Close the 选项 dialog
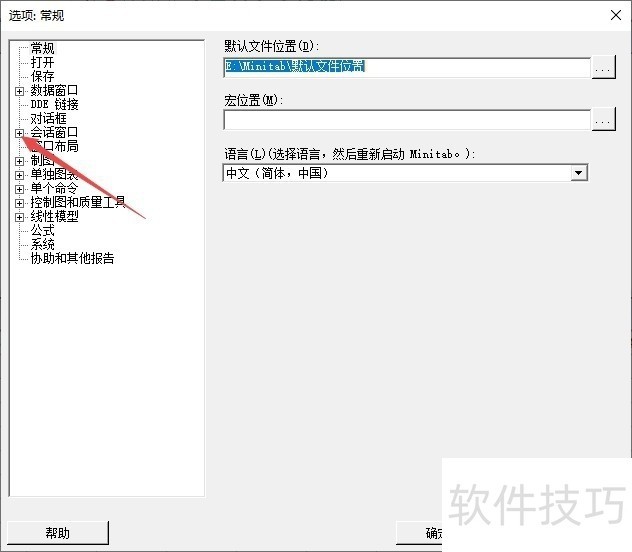 (615, 15)
